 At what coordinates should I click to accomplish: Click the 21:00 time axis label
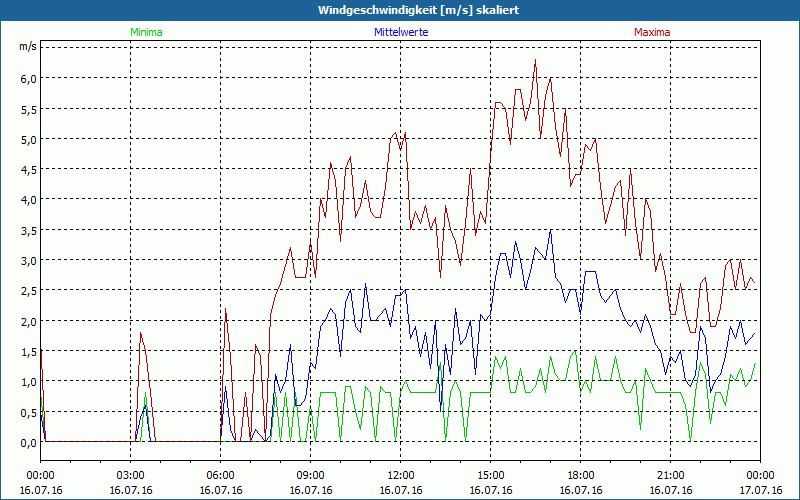click(x=670, y=476)
